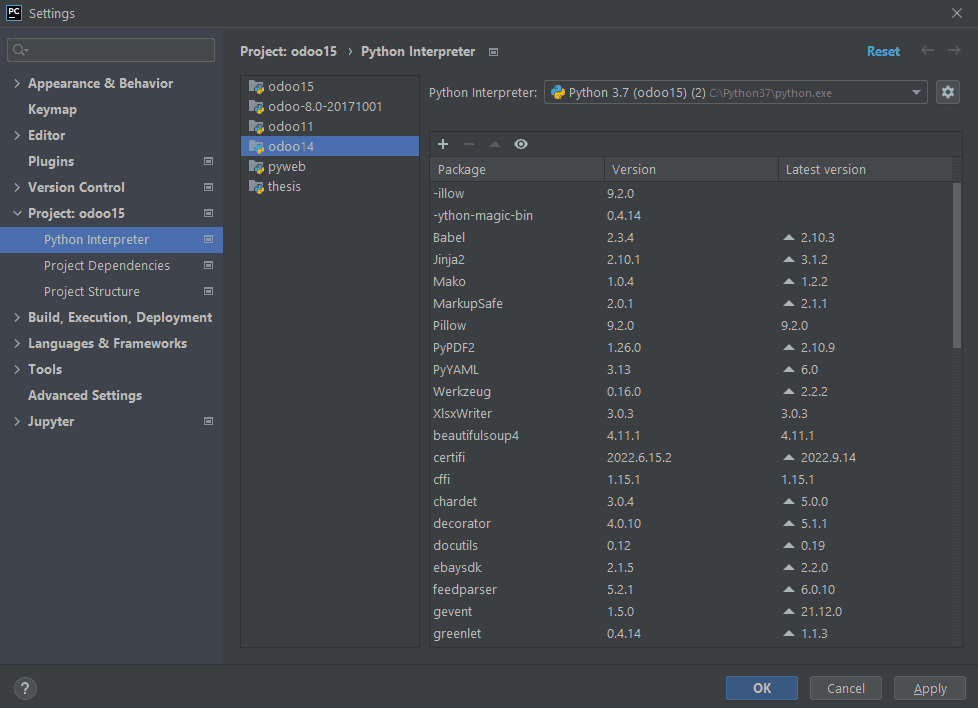Select the odoo11 project folder icon

point(256,127)
